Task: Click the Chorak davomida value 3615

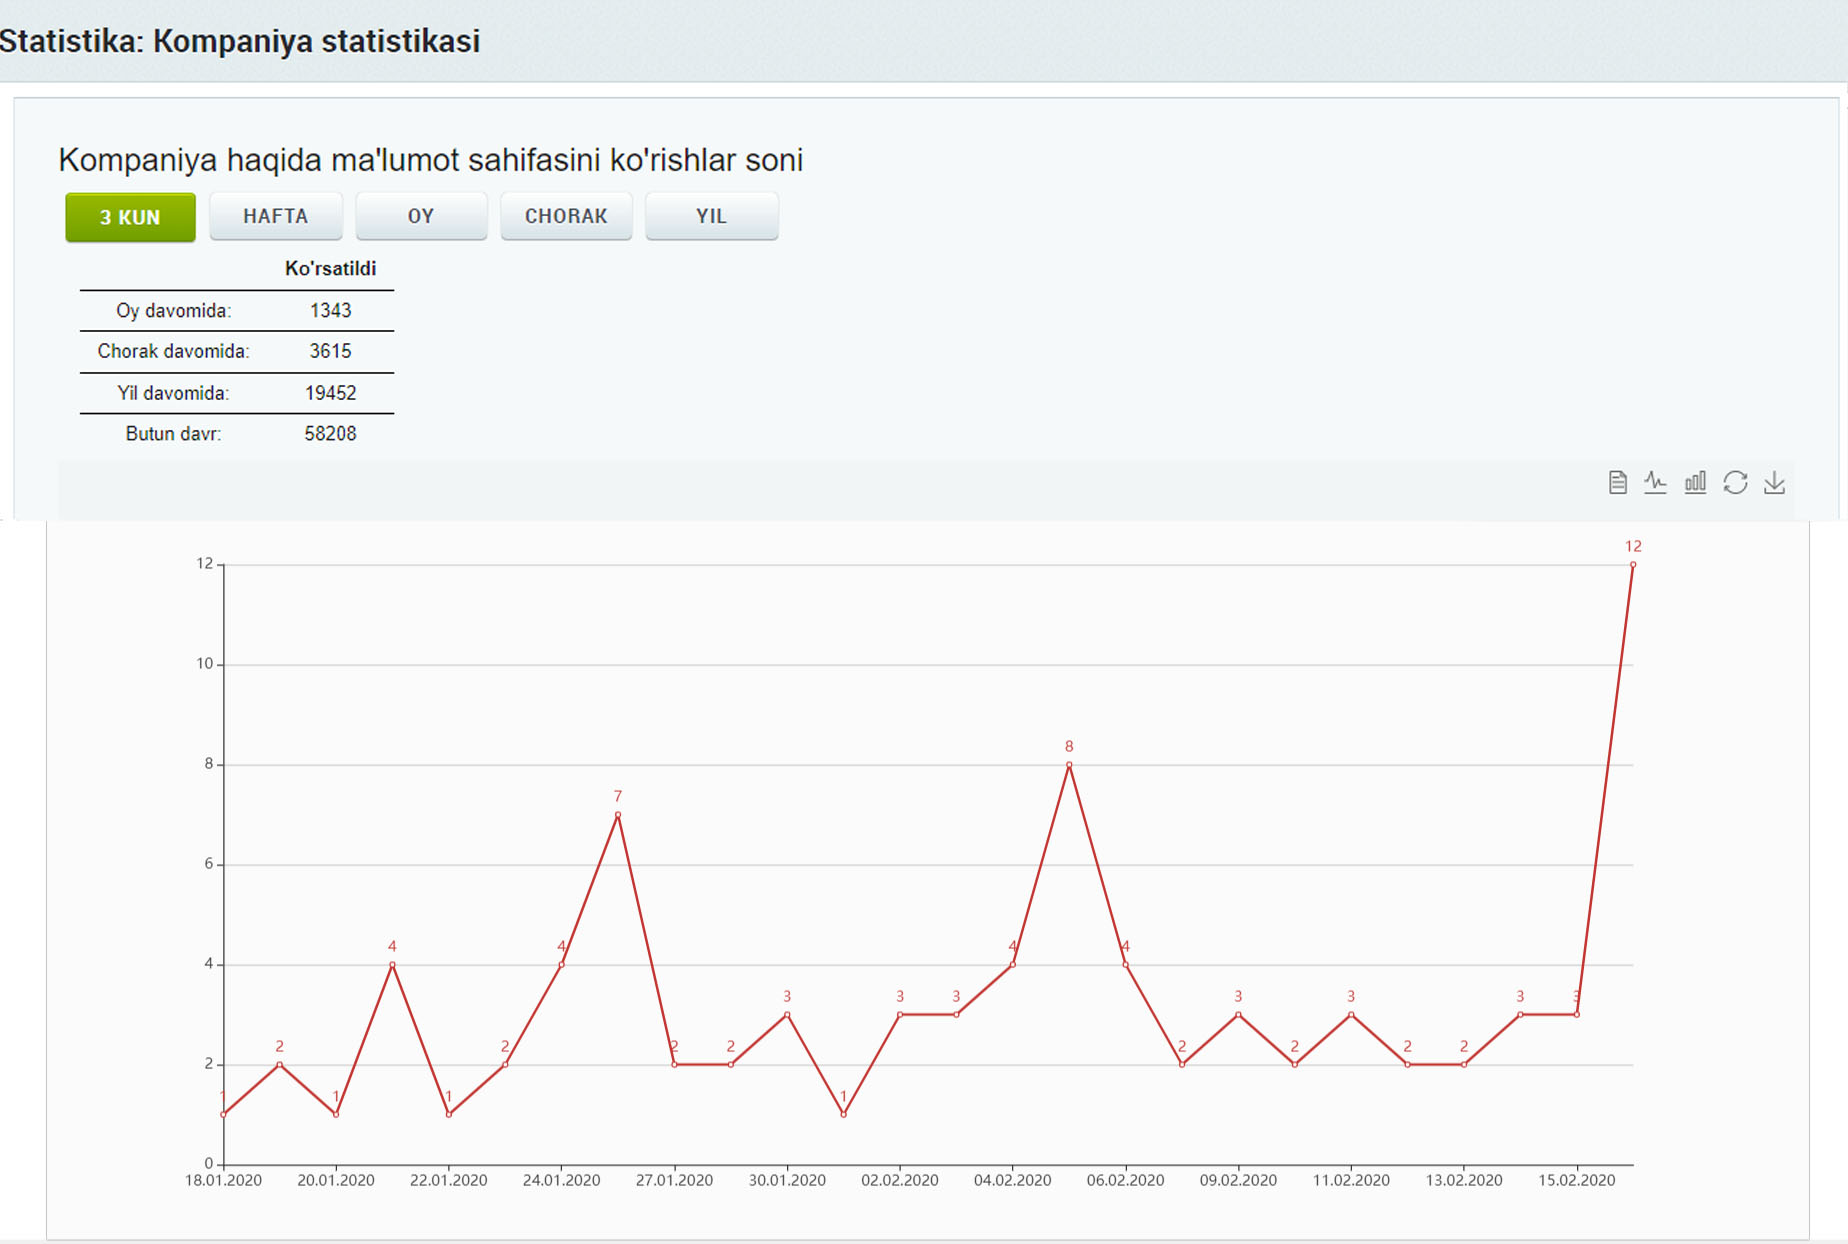Action: [330, 351]
